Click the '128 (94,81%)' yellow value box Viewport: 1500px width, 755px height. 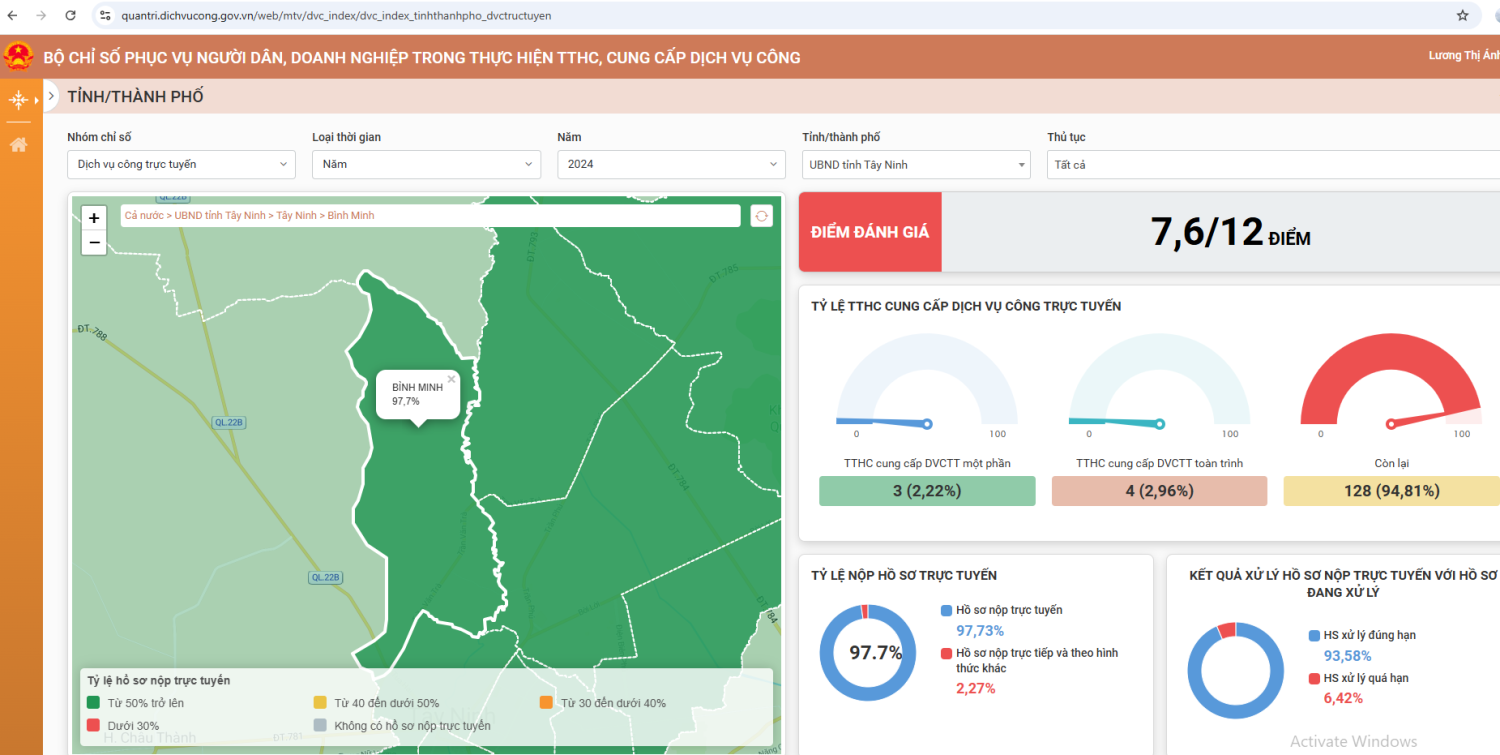click(1391, 491)
